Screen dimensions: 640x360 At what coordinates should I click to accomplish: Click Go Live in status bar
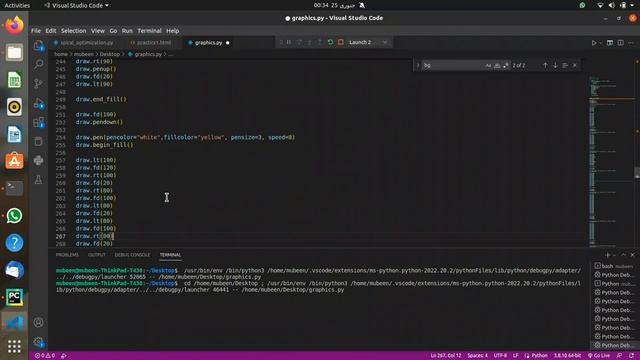point(599,356)
